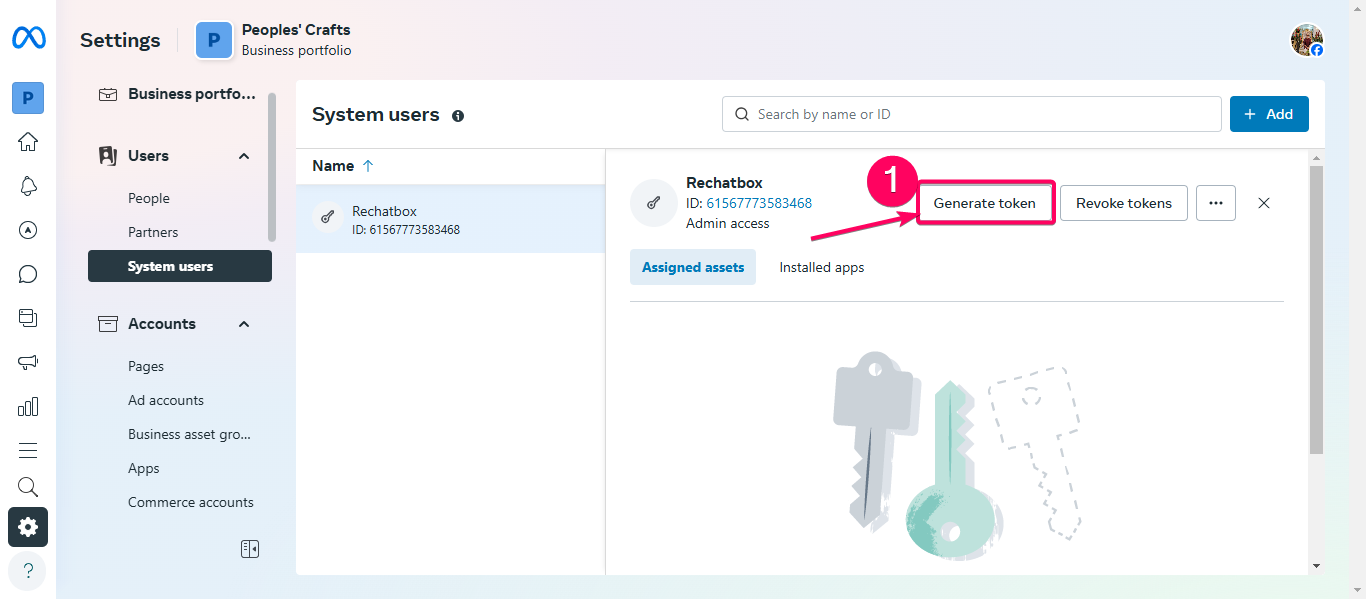
Task: Open the compass navigation icon
Action: 28,230
